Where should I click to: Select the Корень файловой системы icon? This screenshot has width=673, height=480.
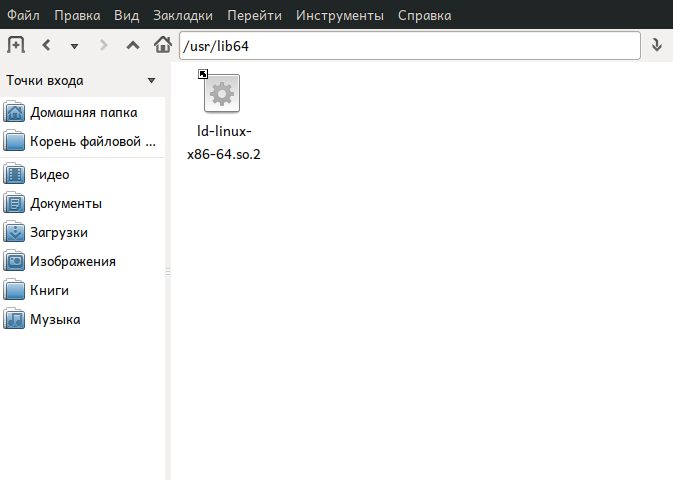(x=14, y=141)
